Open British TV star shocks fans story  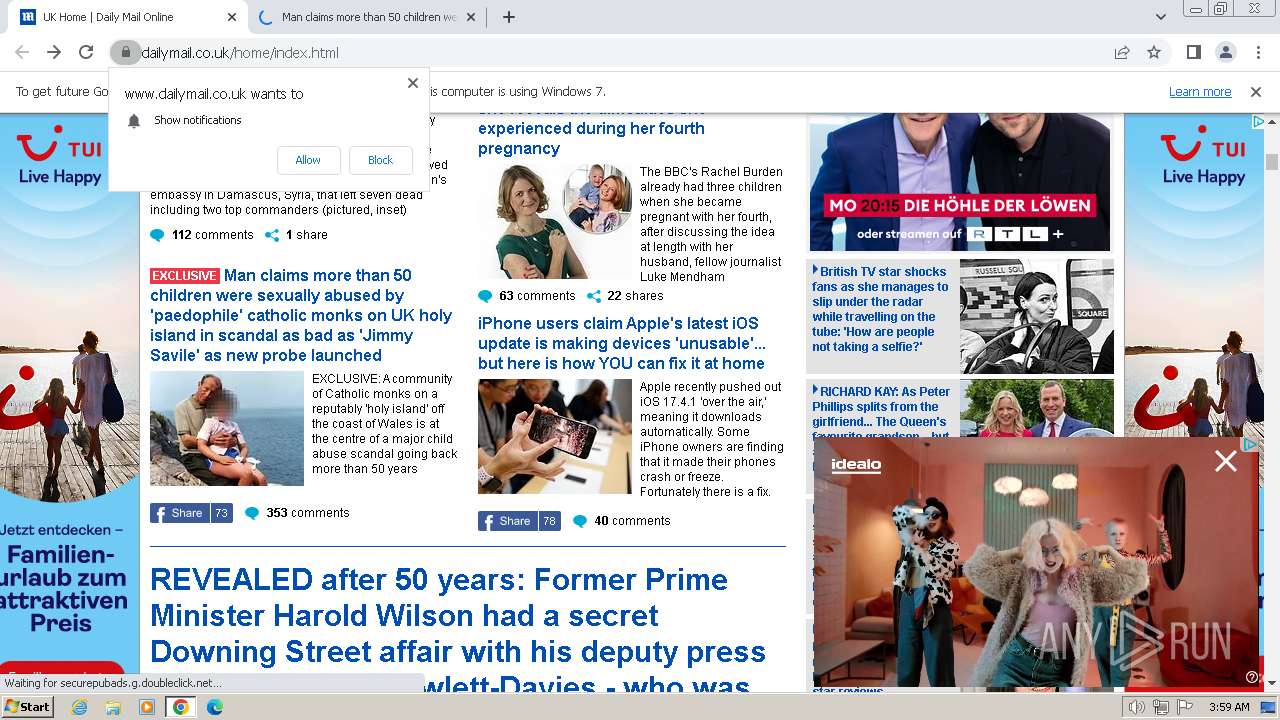tap(880, 309)
